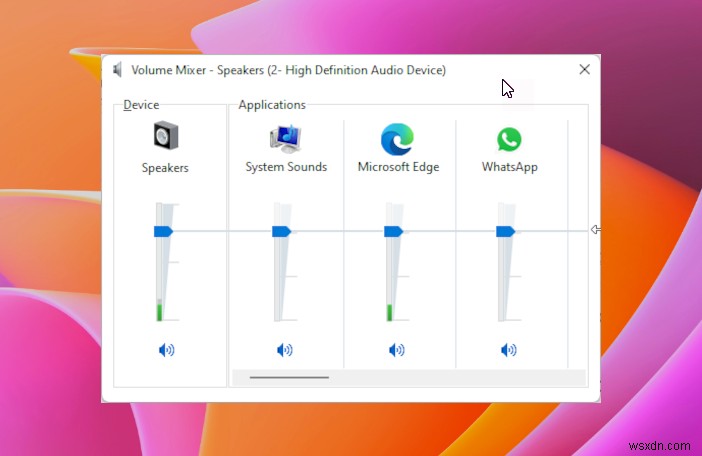This screenshot has height=456, width=702.
Task: Click the Microsoft Edge app icon
Action: point(398,139)
